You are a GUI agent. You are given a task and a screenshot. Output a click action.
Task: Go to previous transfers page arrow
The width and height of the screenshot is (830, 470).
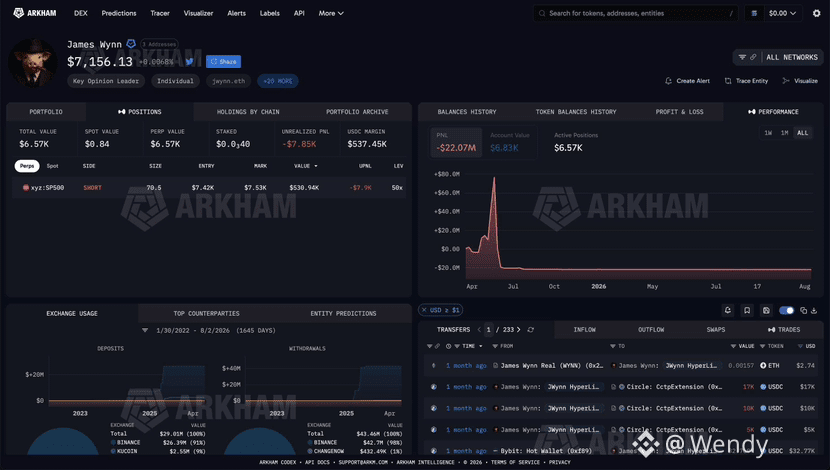[x=479, y=330]
